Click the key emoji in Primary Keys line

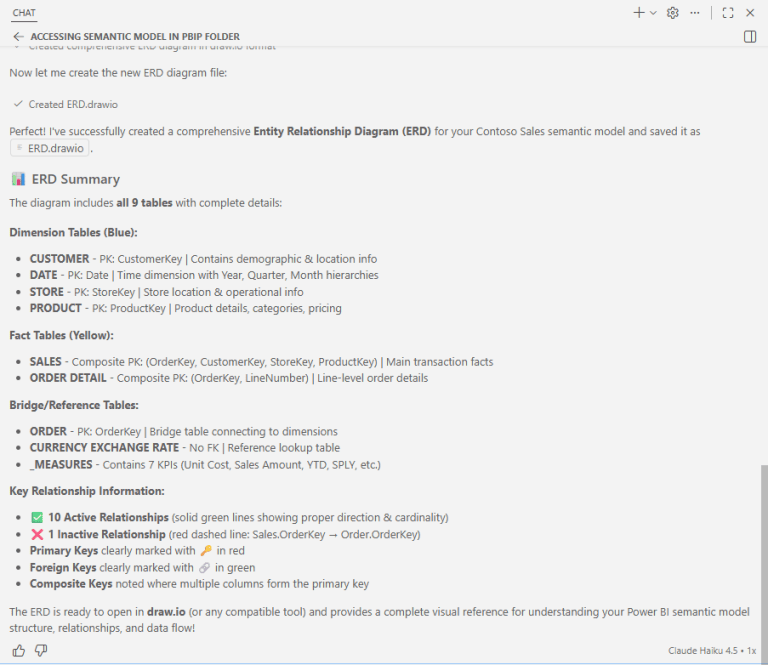[206, 551]
